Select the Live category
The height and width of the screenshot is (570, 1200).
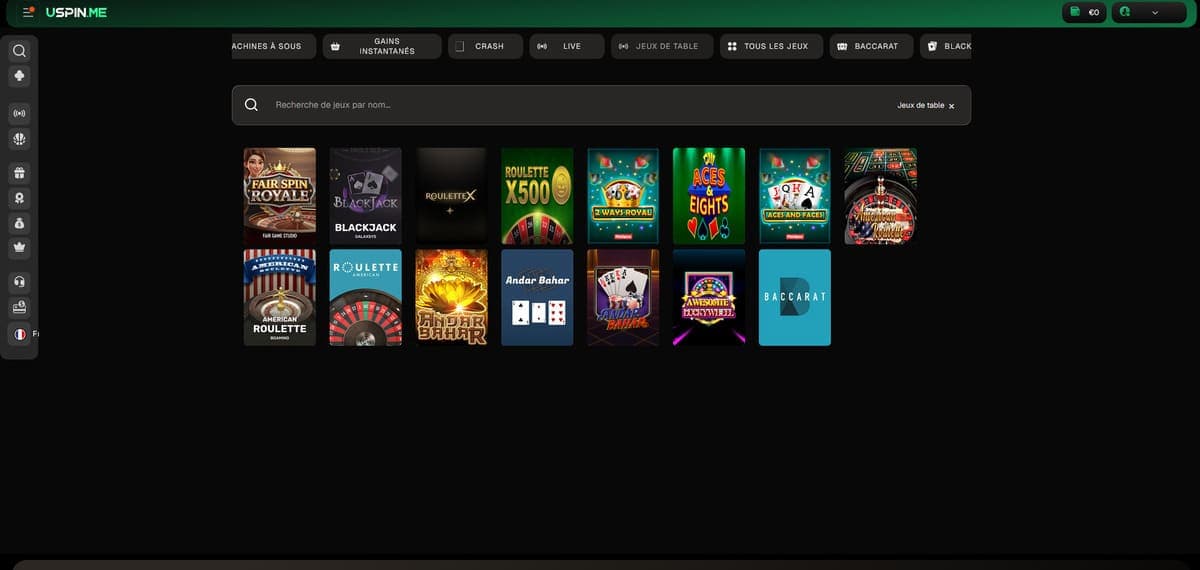pos(567,46)
